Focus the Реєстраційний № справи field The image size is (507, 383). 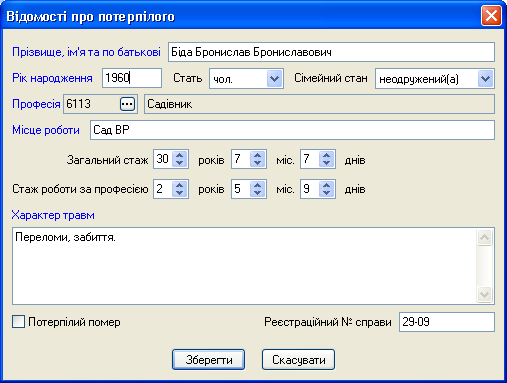pyautogui.click(x=447, y=322)
